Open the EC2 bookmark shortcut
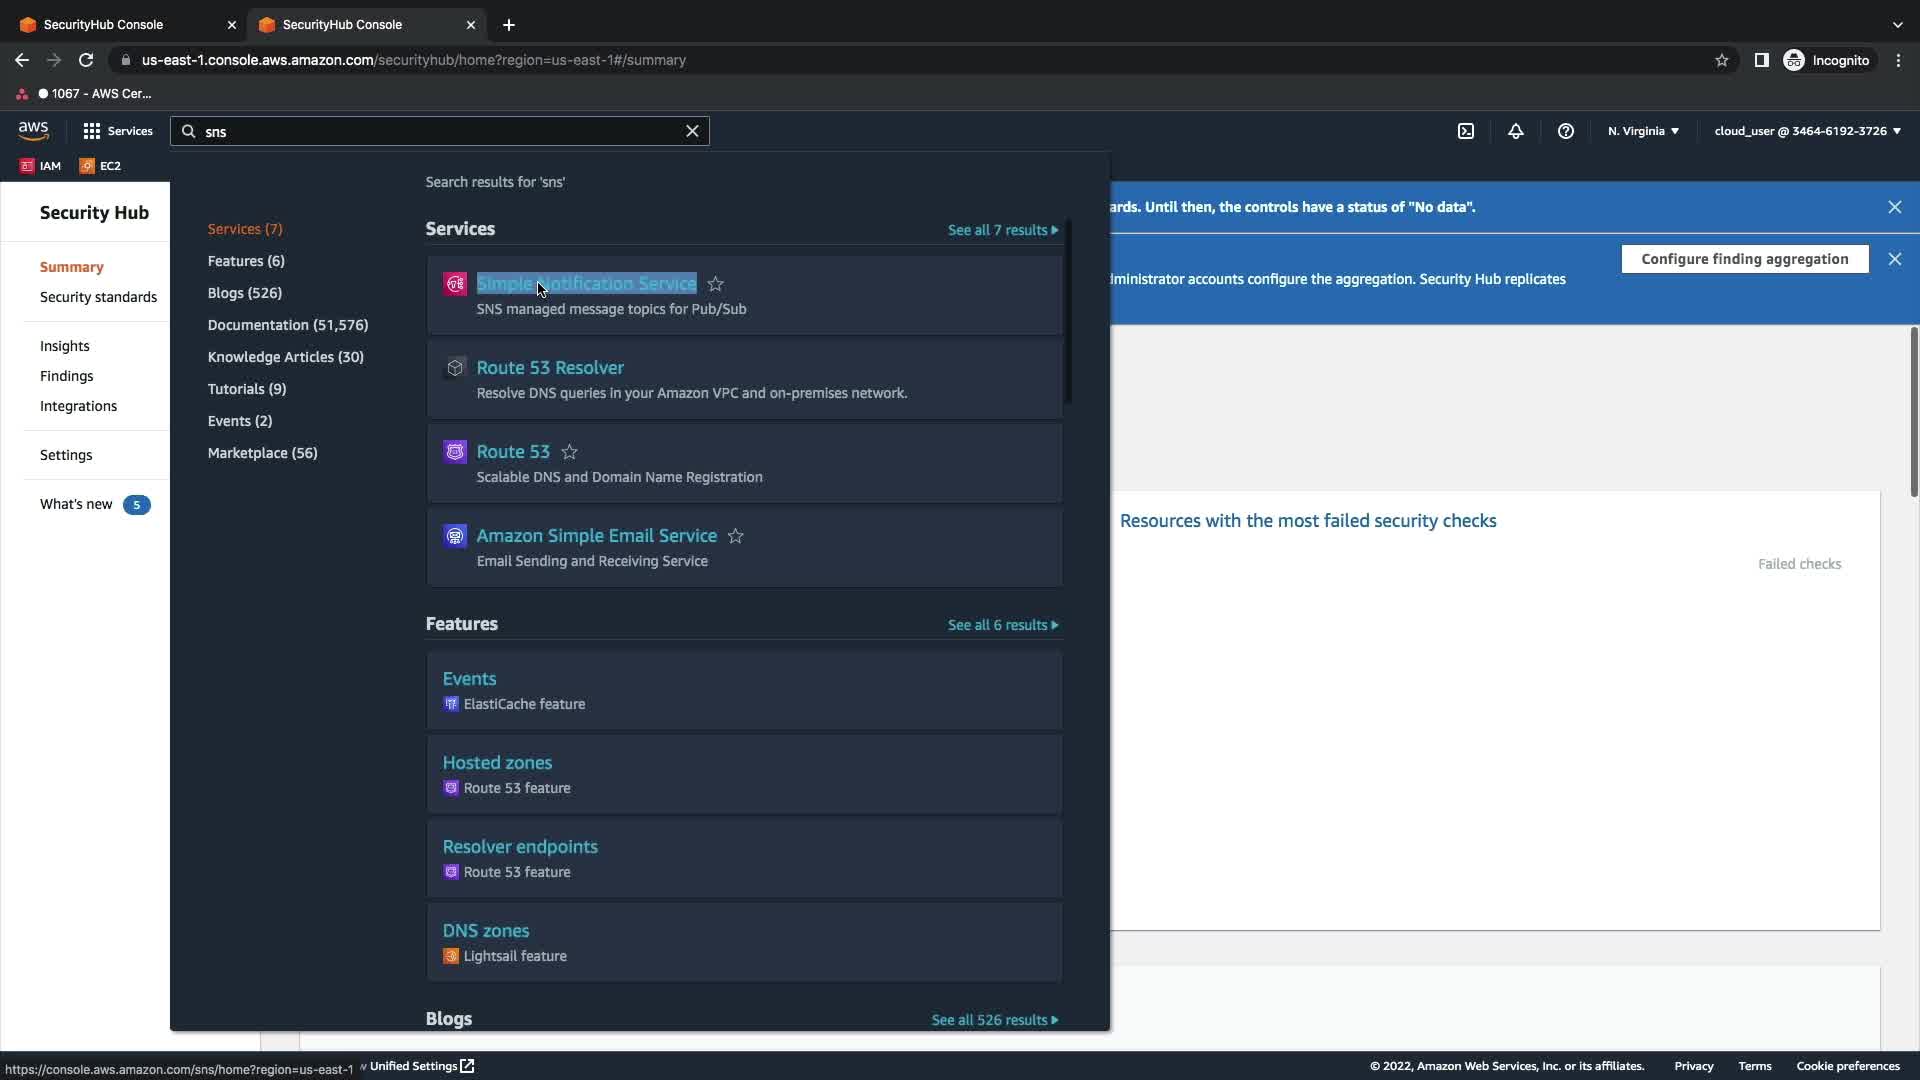 pos(100,166)
